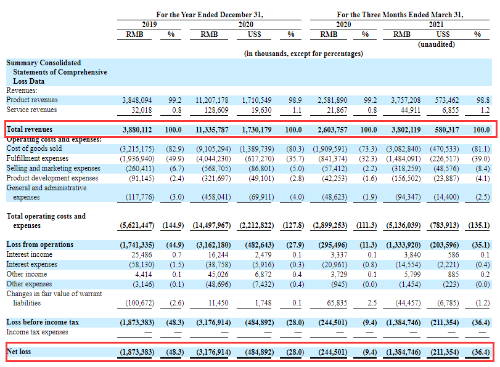Click 2021 total revenues US$ value 580,317
500x367 pixels.
coord(447,130)
